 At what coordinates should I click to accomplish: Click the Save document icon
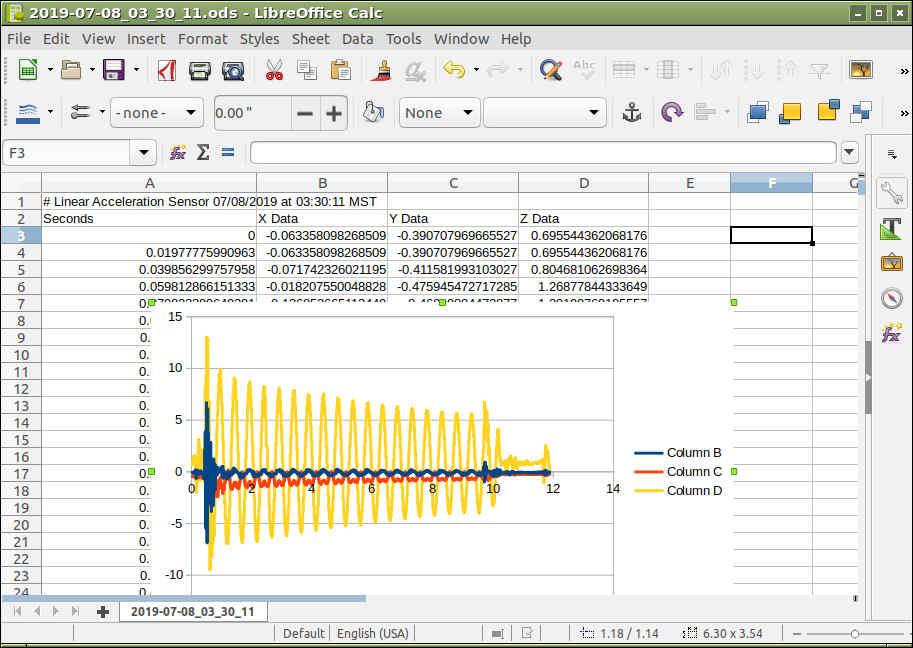pos(114,70)
